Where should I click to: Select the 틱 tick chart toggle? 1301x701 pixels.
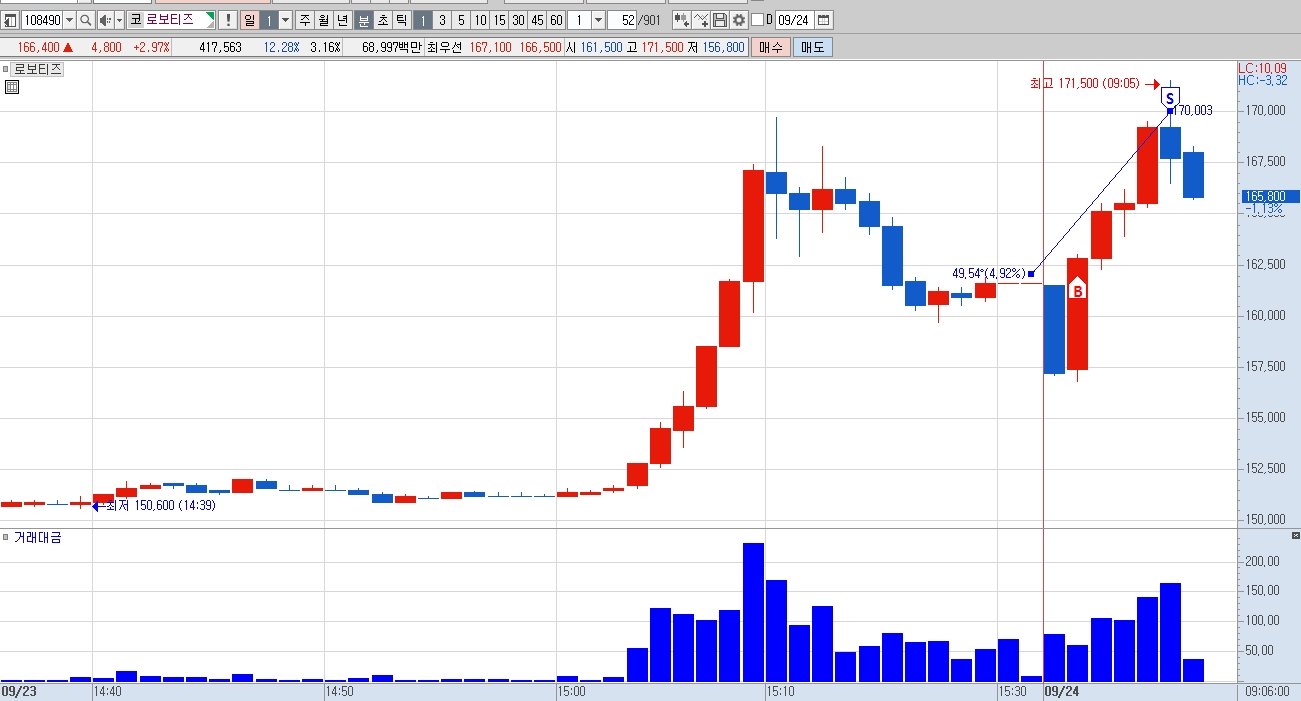(401, 20)
